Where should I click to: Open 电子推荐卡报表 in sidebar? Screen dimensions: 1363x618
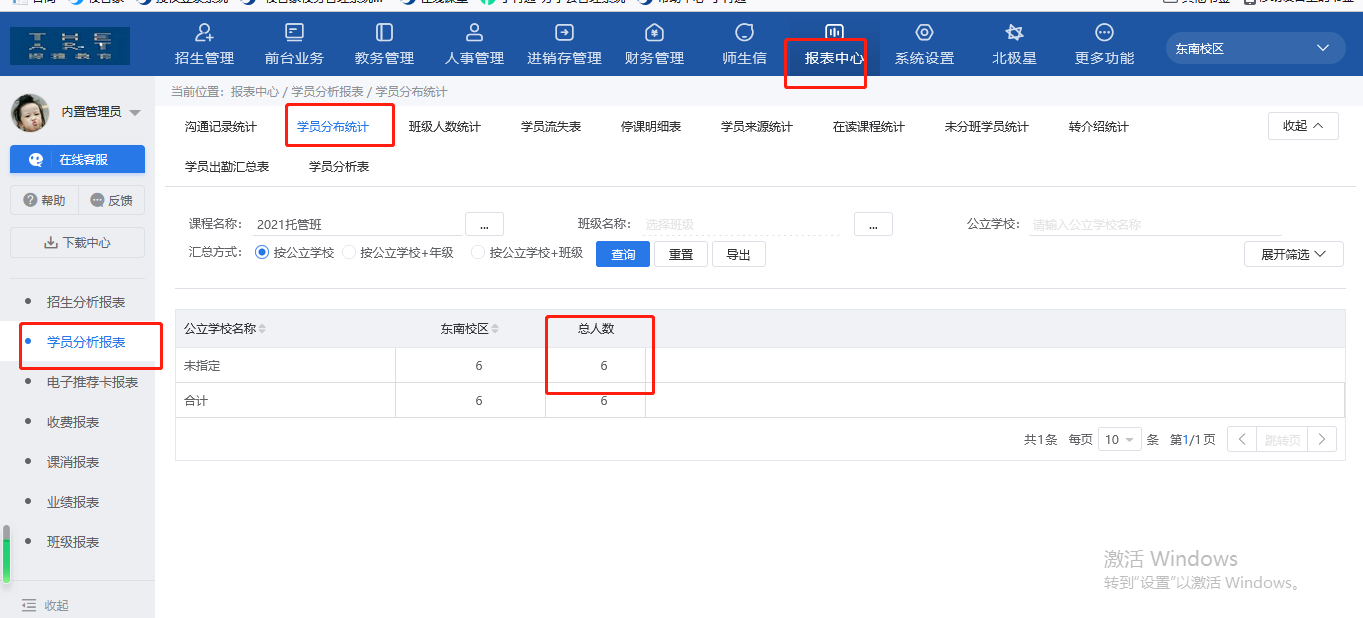(92, 382)
